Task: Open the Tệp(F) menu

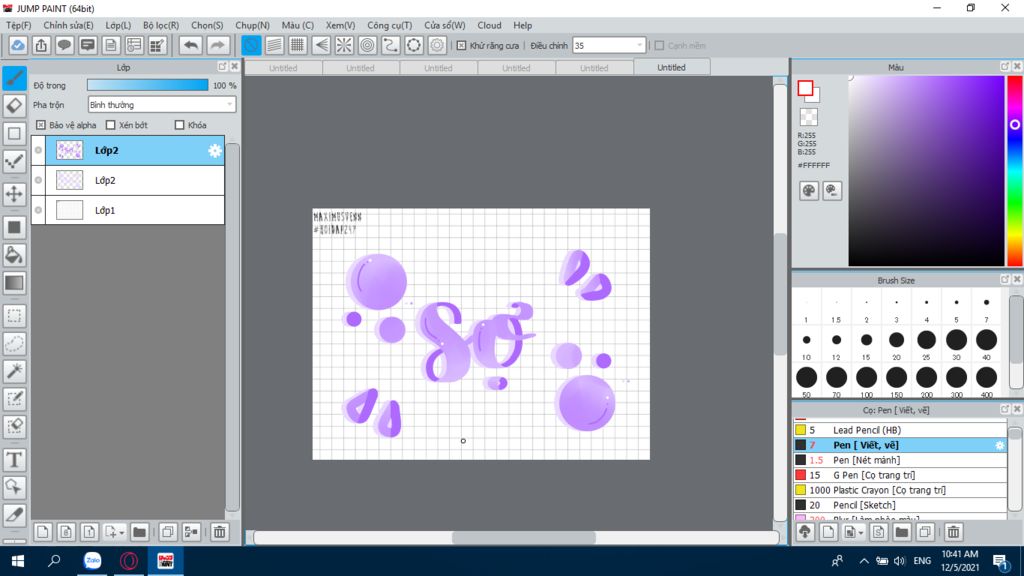Action: click(19, 25)
